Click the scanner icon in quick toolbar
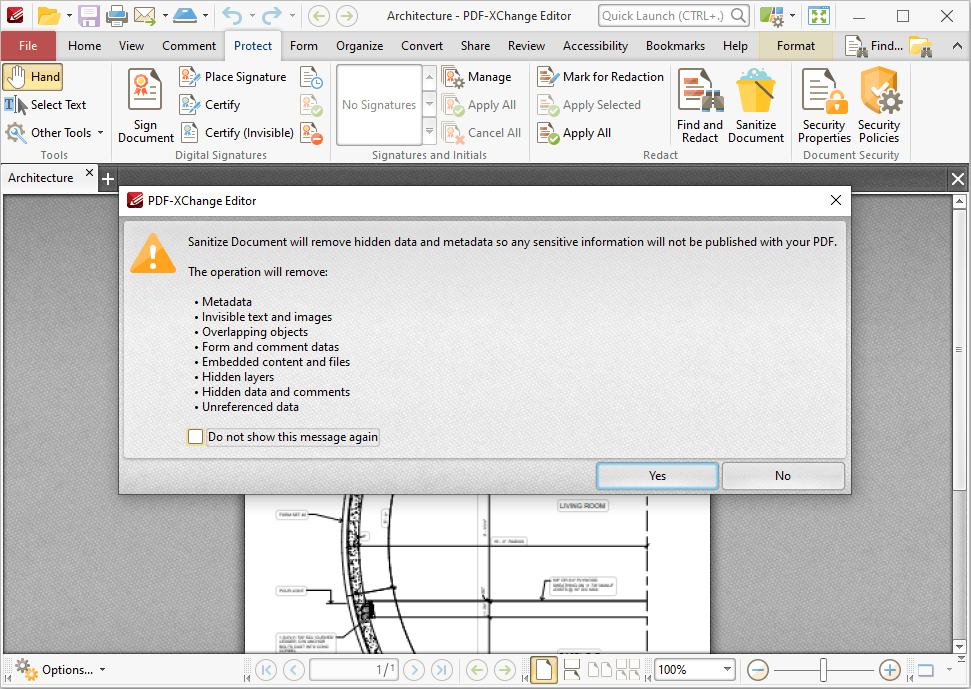The image size is (971, 689). point(185,15)
